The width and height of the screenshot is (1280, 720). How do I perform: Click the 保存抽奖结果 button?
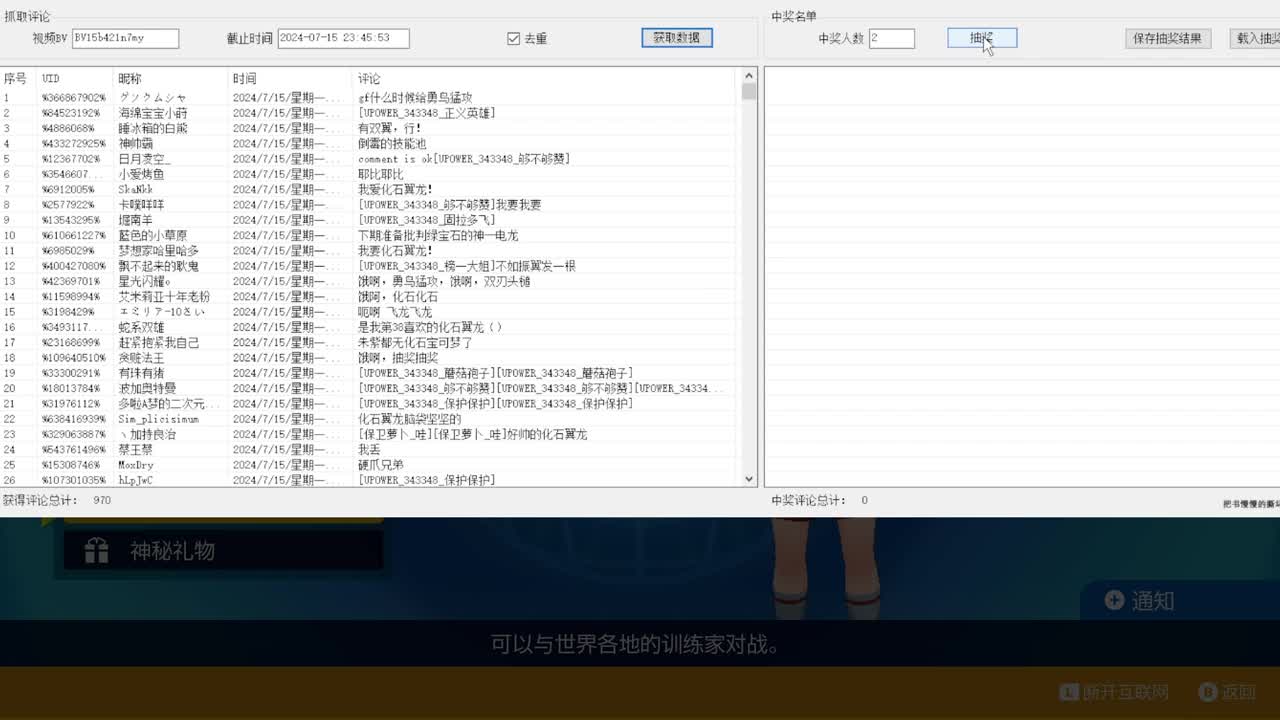coord(1168,39)
